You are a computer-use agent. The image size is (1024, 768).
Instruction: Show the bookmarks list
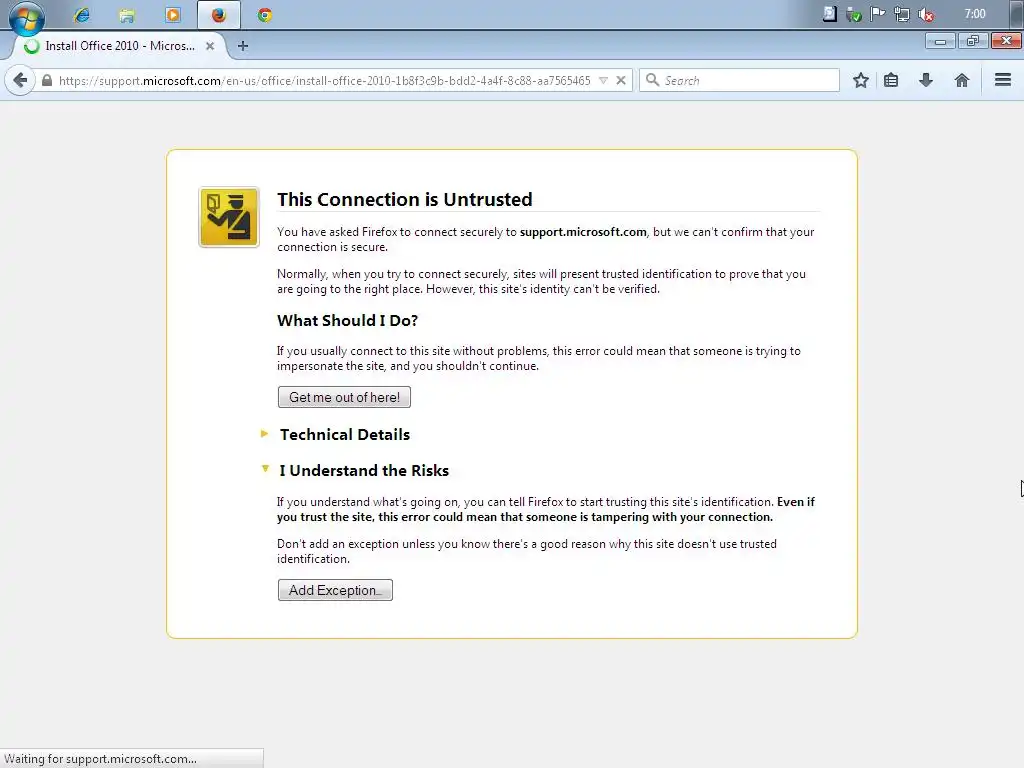(x=891, y=80)
